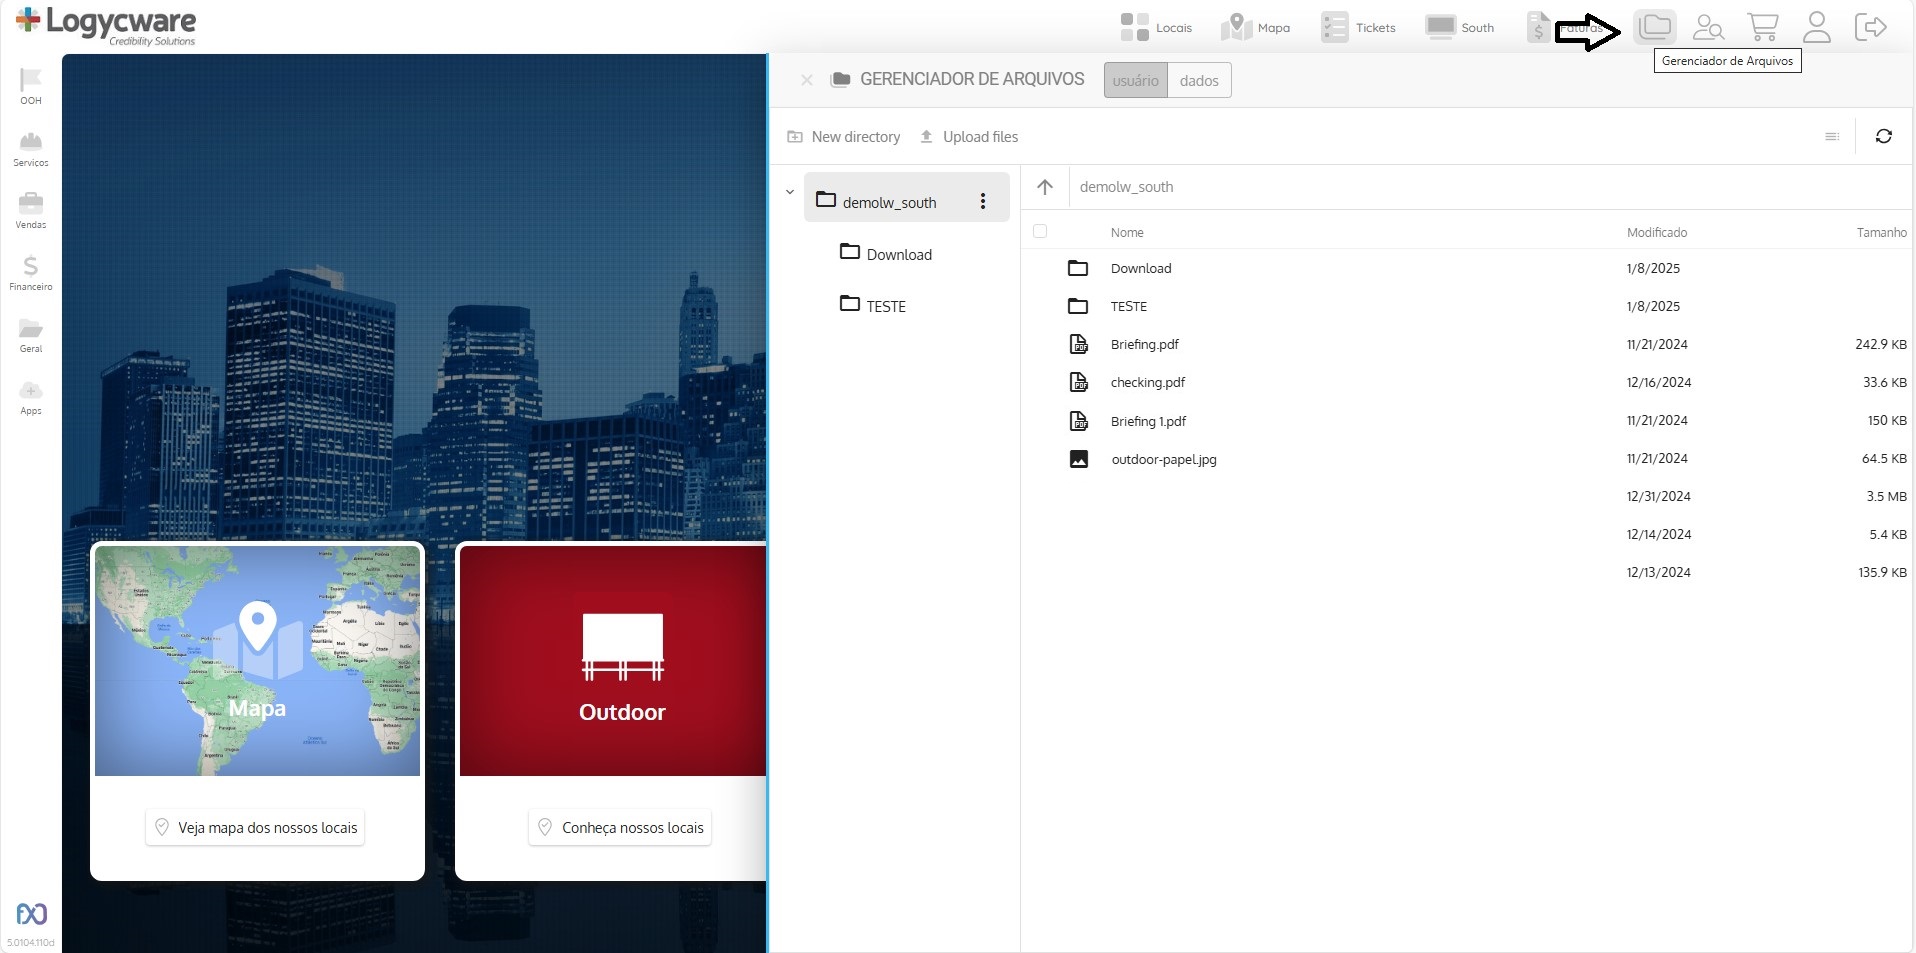Switch to the usuário tab
The image size is (1916, 953).
tap(1136, 80)
